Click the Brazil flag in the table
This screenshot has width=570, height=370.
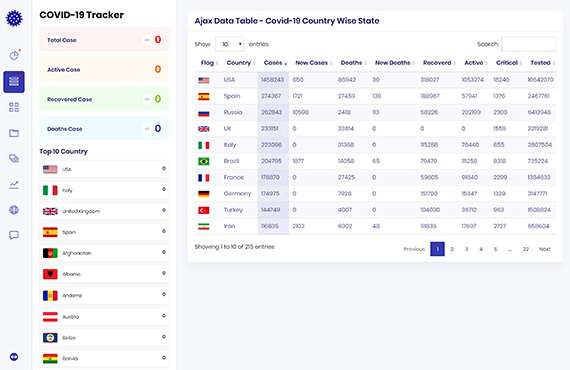coord(204,161)
